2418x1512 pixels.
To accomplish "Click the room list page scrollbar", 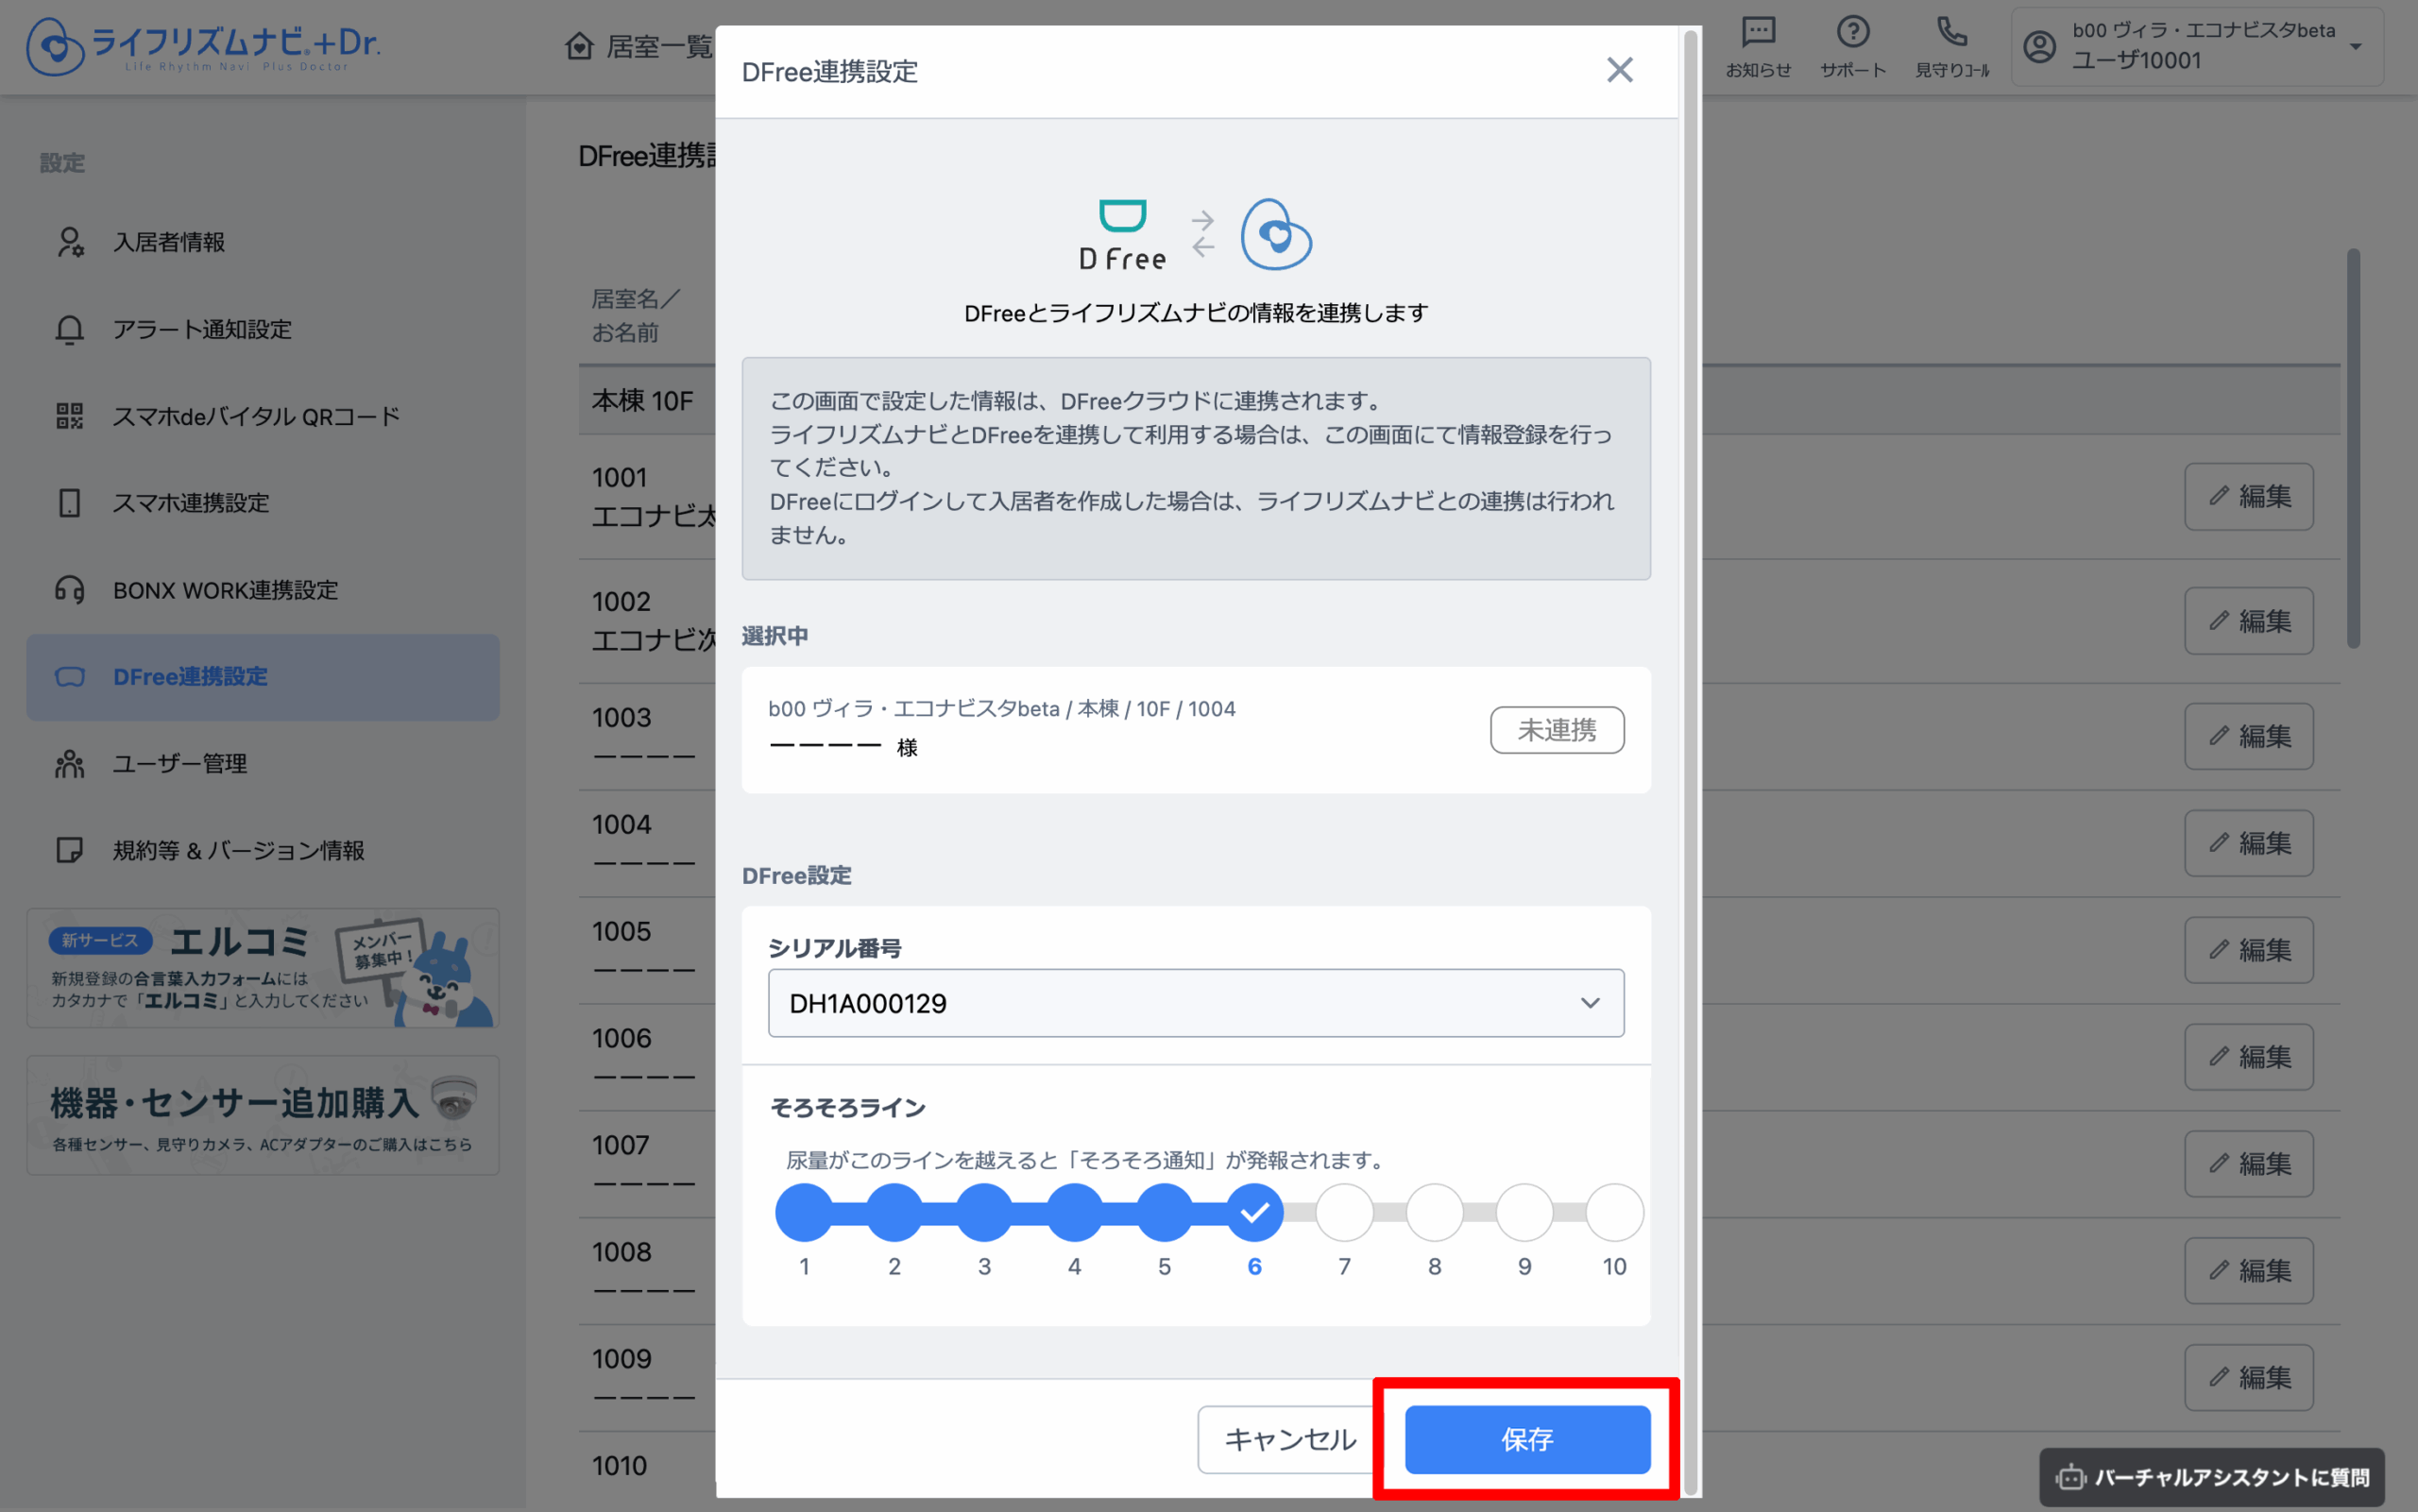I will coord(2353,448).
